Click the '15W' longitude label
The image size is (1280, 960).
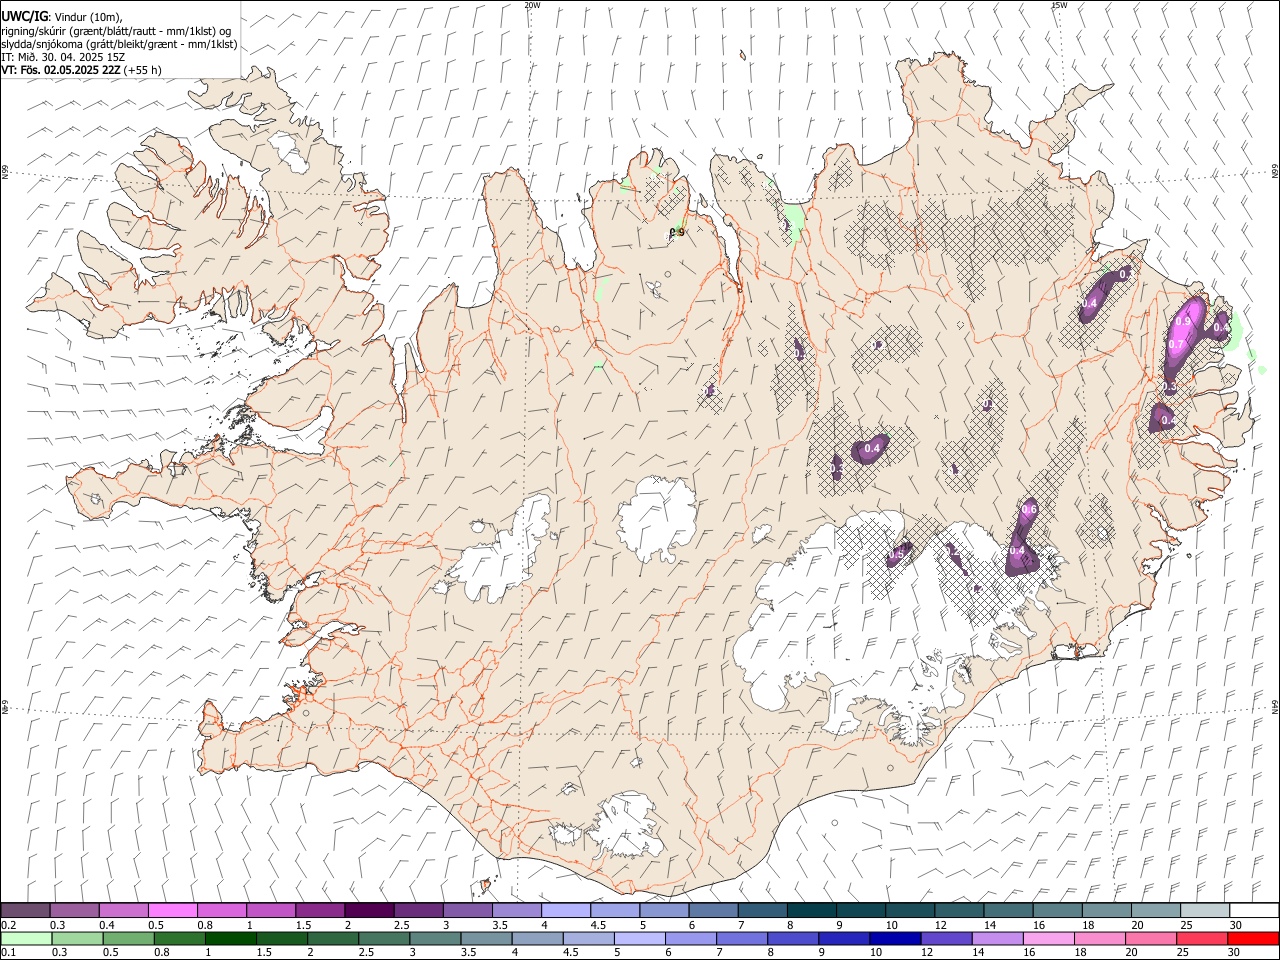[1059, 5]
